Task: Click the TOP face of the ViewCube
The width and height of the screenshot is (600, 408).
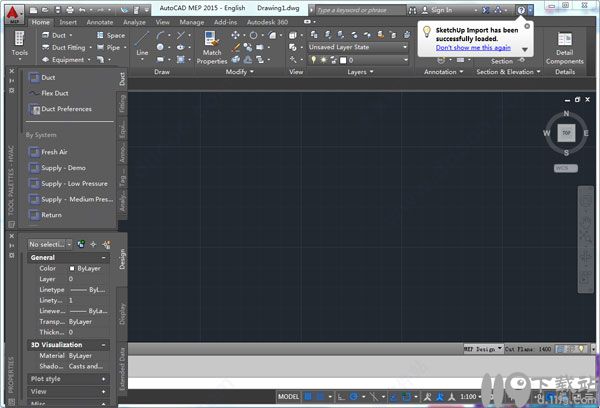Action: [x=566, y=133]
